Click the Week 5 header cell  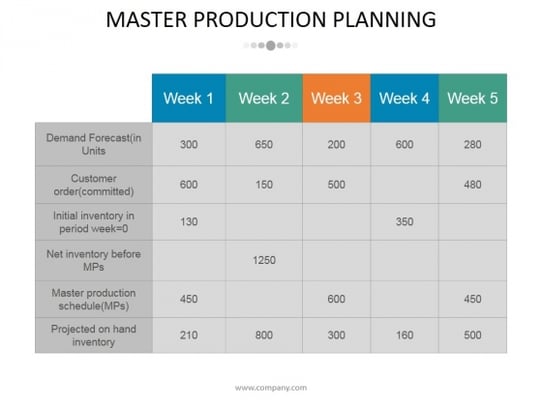(473, 98)
